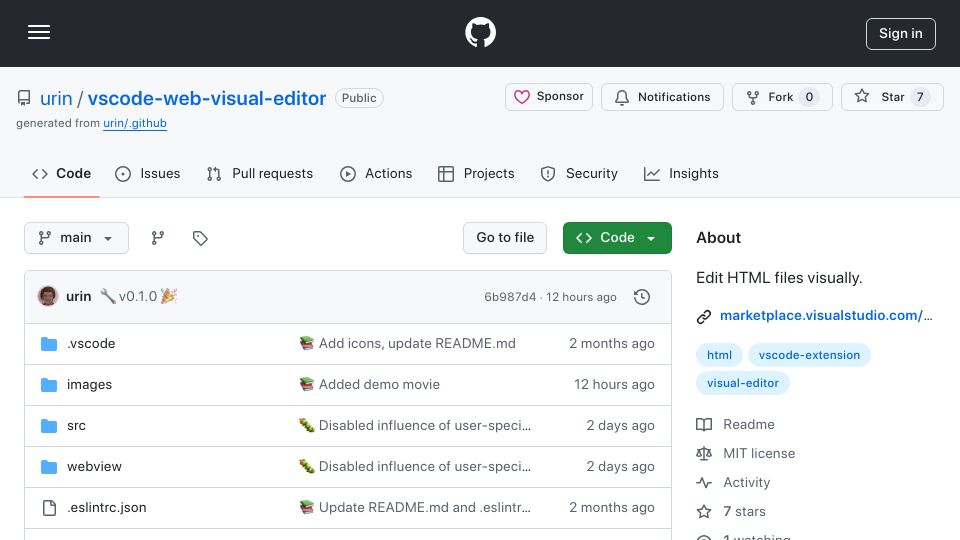This screenshot has width=960, height=540.
Task: Click the star count badge 7
Action: (x=920, y=97)
